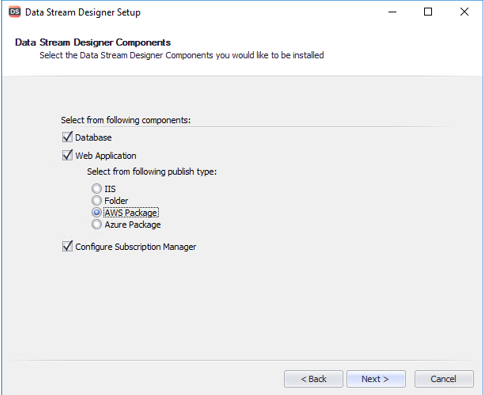Select the IIS publish type
The width and height of the screenshot is (483, 395).
coord(97,189)
